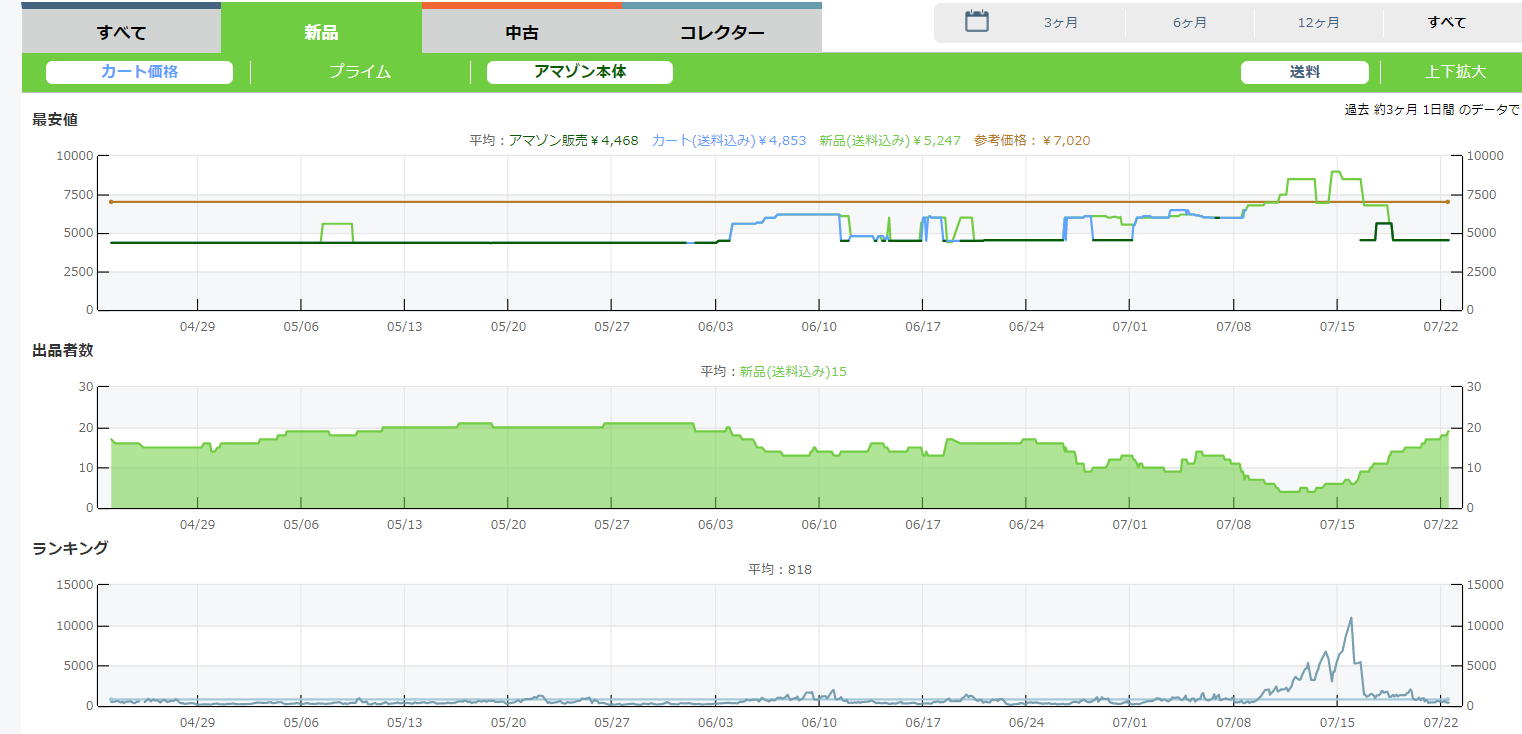Viewport: 1522px width, 734px height.
Task: Set the period to 3ヶ月
Action: coord(1060,23)
